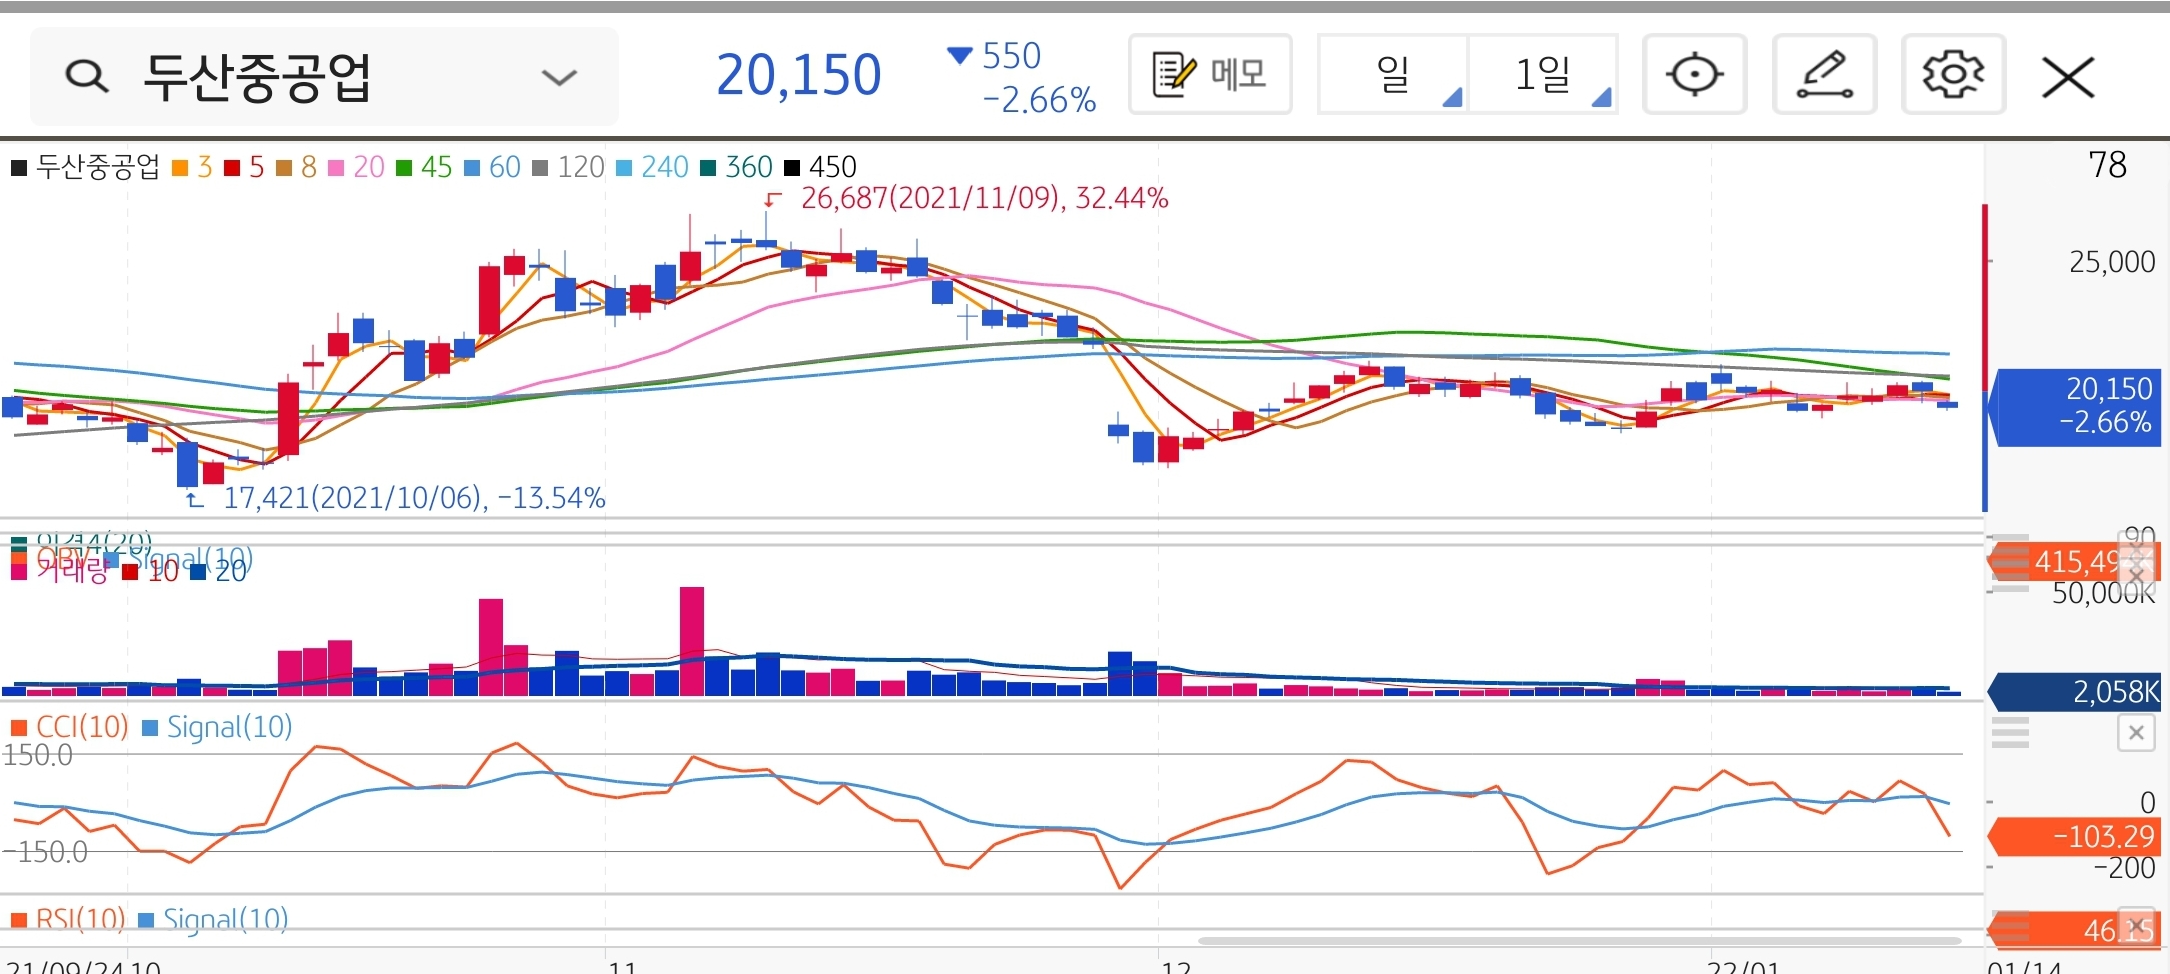The image size is (2170, 974).
Task: Open the 일 chart period dropdown
Action: (1393, 74)
